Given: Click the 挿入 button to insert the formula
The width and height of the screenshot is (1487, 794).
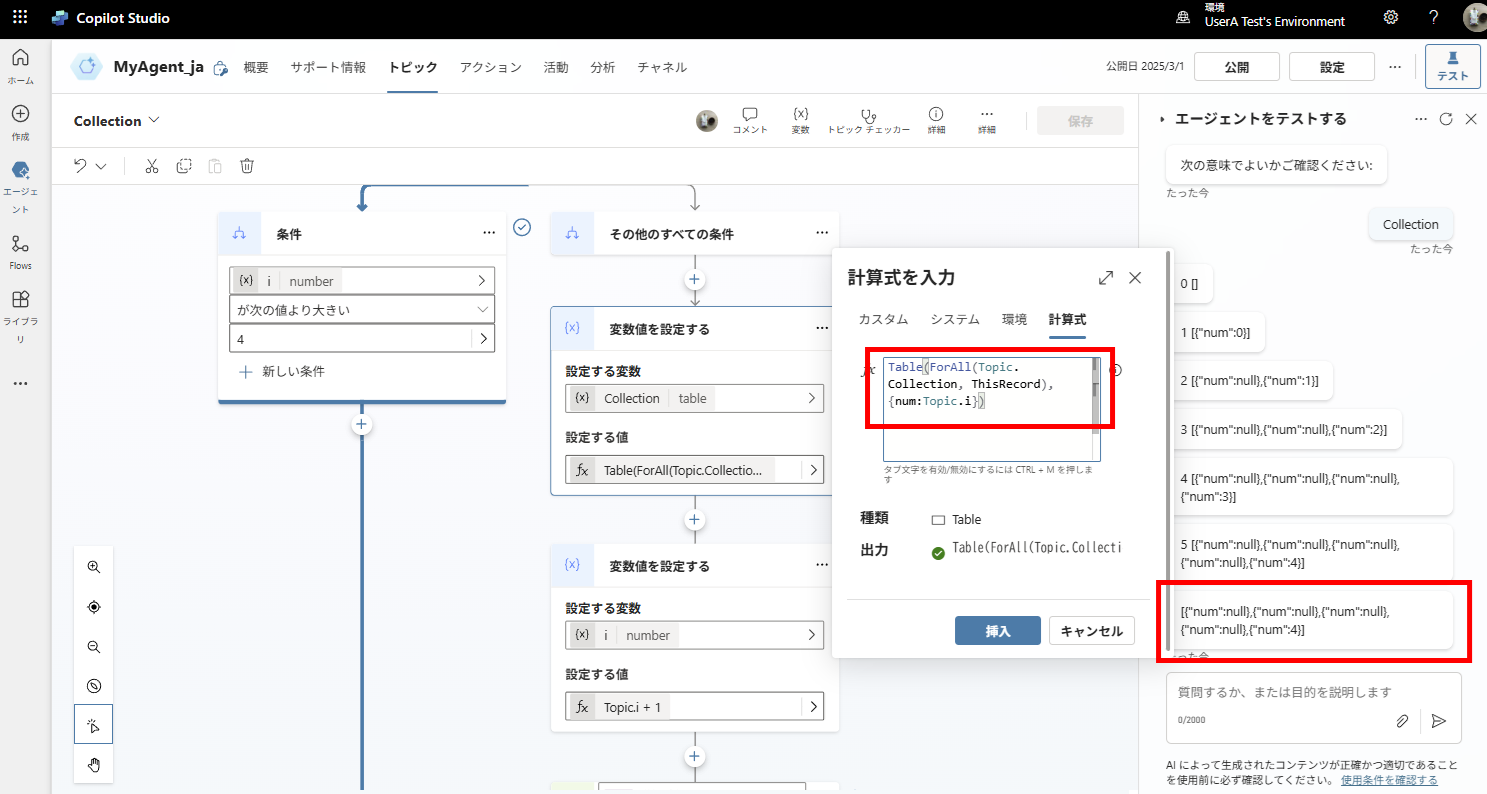Looking at the screenshot, I should click(x=997, y=630).
